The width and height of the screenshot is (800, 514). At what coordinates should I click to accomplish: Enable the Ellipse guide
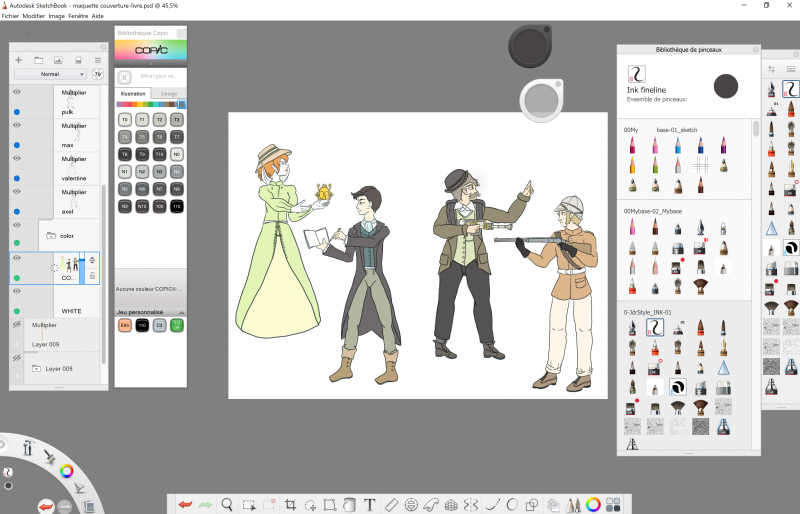[411, 505]
